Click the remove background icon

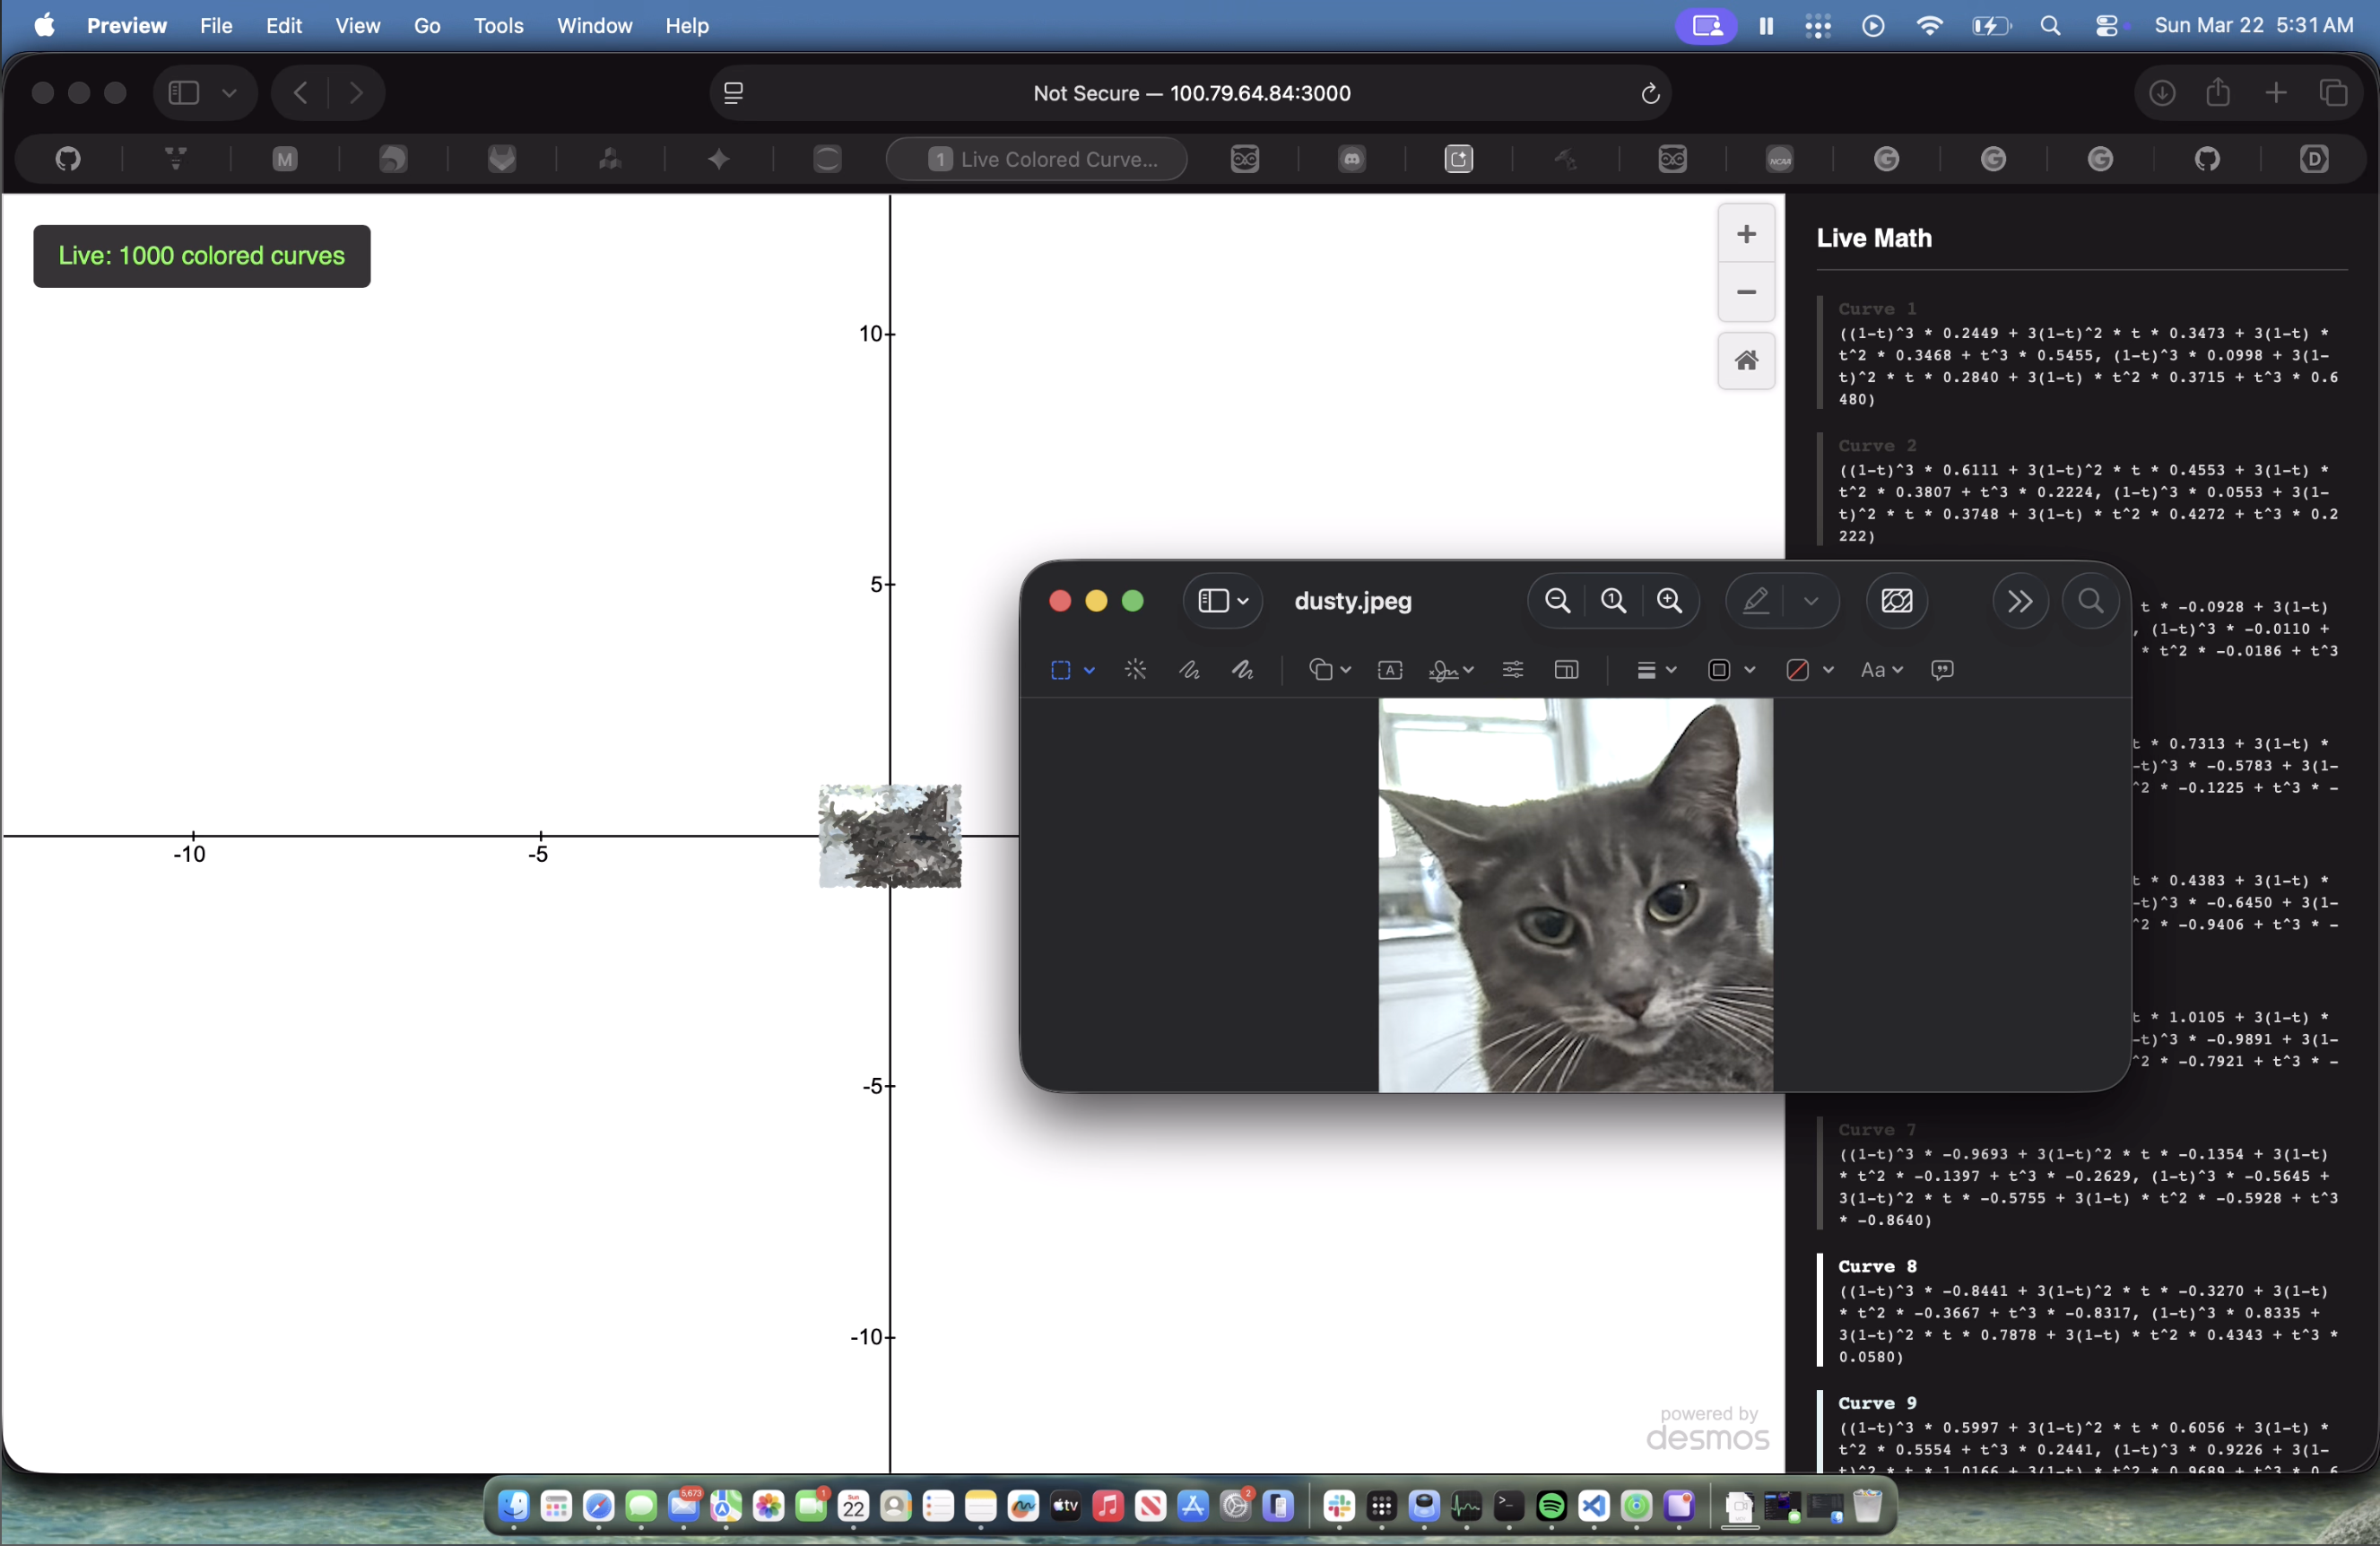(1897, 601)
